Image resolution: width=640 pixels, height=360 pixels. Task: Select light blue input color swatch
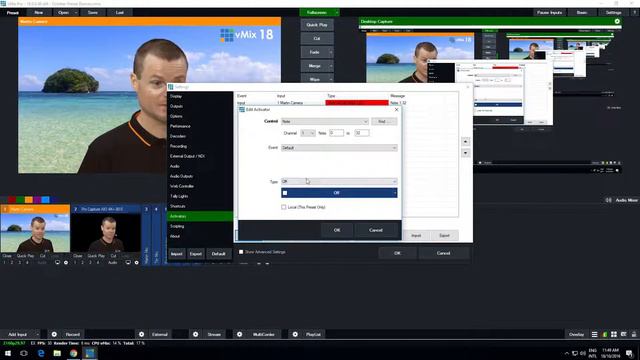[x=45, y=200]
